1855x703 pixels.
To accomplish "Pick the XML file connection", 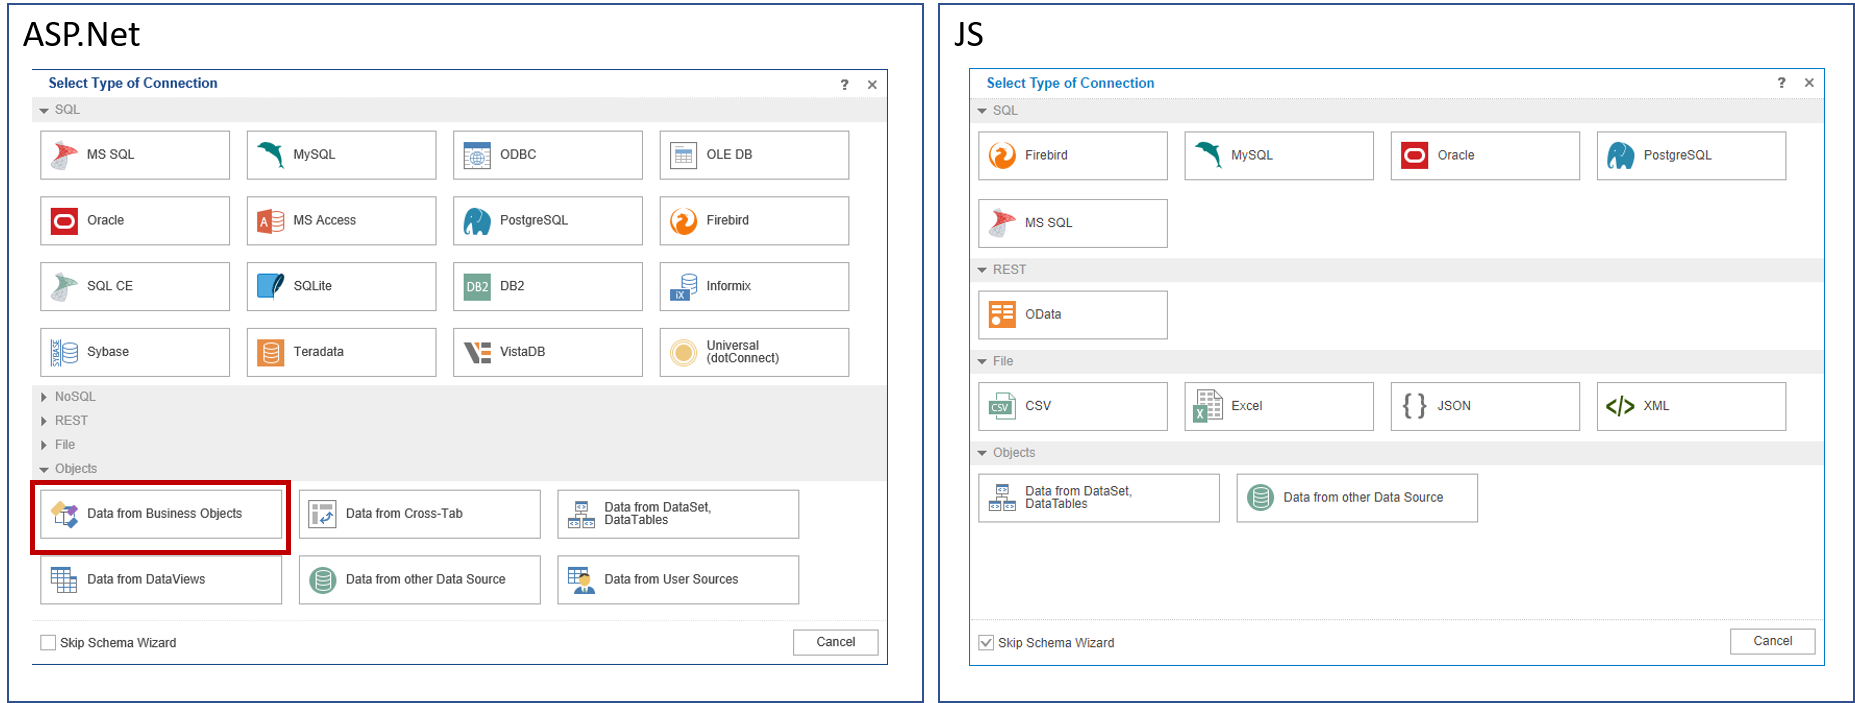I will [1691, 406].
